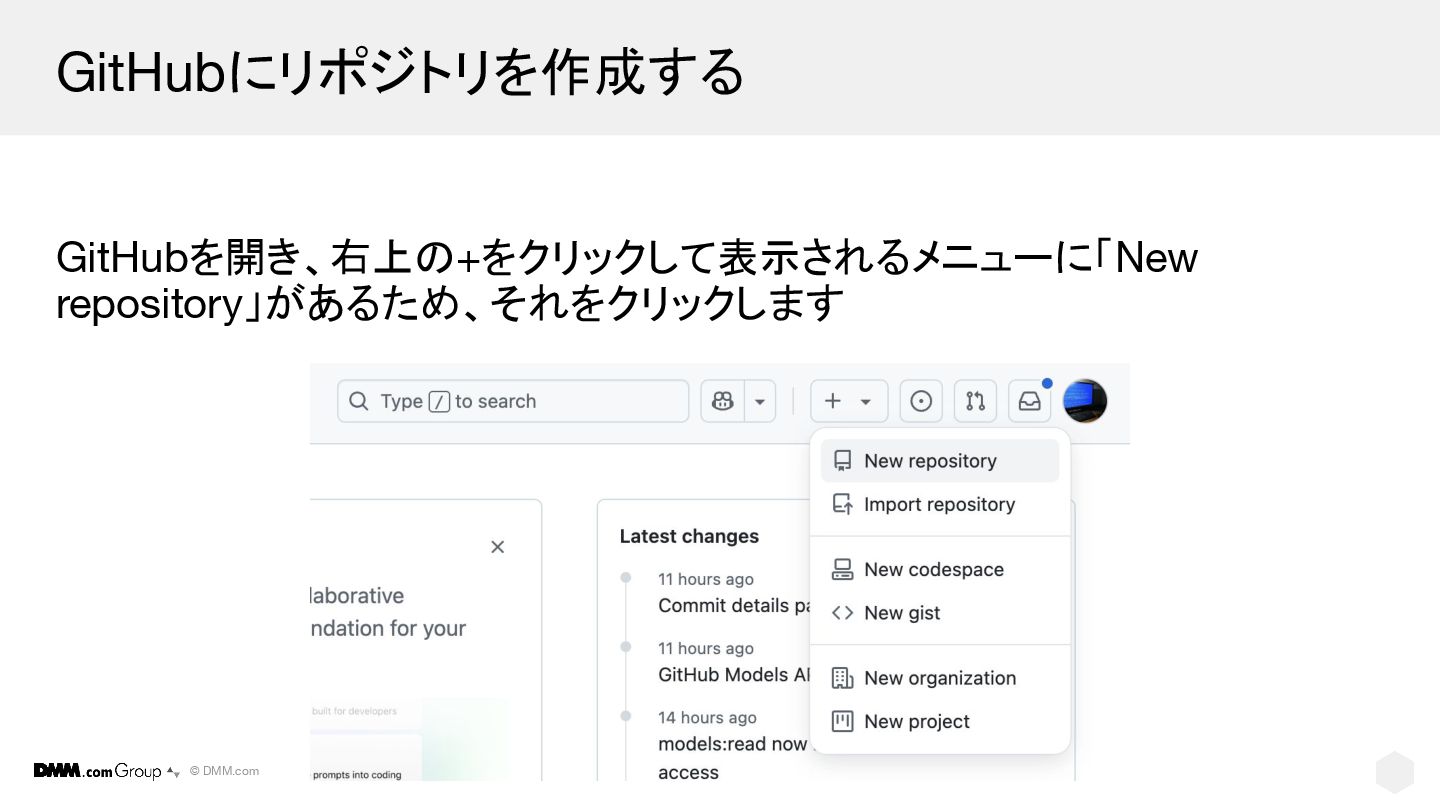The width and height of the screenshot is (1440, 810).
Task: Click the code brackets icon beside New gist
Action: pos(843,613)
